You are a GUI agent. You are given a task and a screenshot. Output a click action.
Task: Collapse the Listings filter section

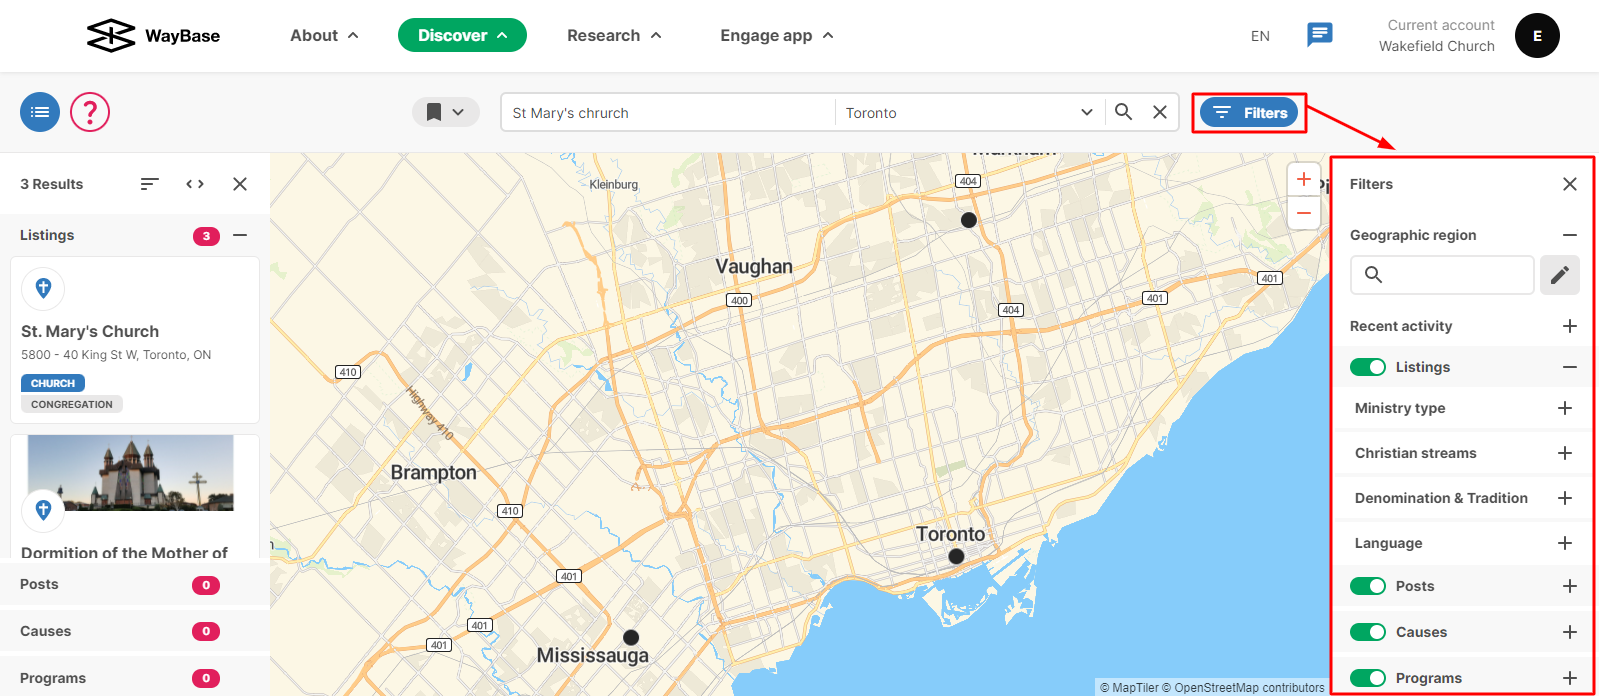click(x=1570, y=367)
